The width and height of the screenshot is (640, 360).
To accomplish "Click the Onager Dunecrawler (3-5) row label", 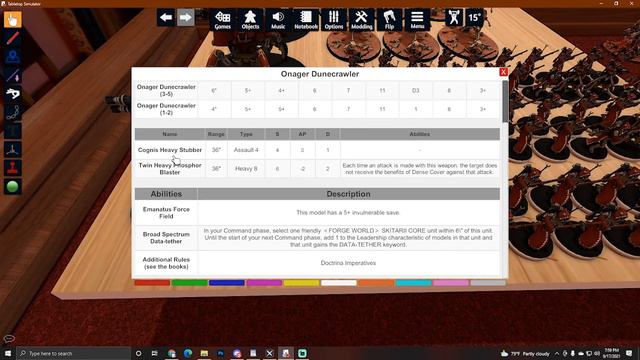I will coord(166,90).
